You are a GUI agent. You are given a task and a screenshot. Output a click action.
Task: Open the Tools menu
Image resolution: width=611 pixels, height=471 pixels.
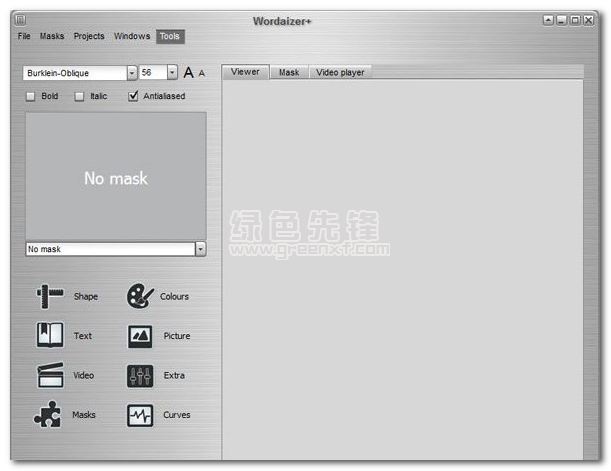click(170, 37)
